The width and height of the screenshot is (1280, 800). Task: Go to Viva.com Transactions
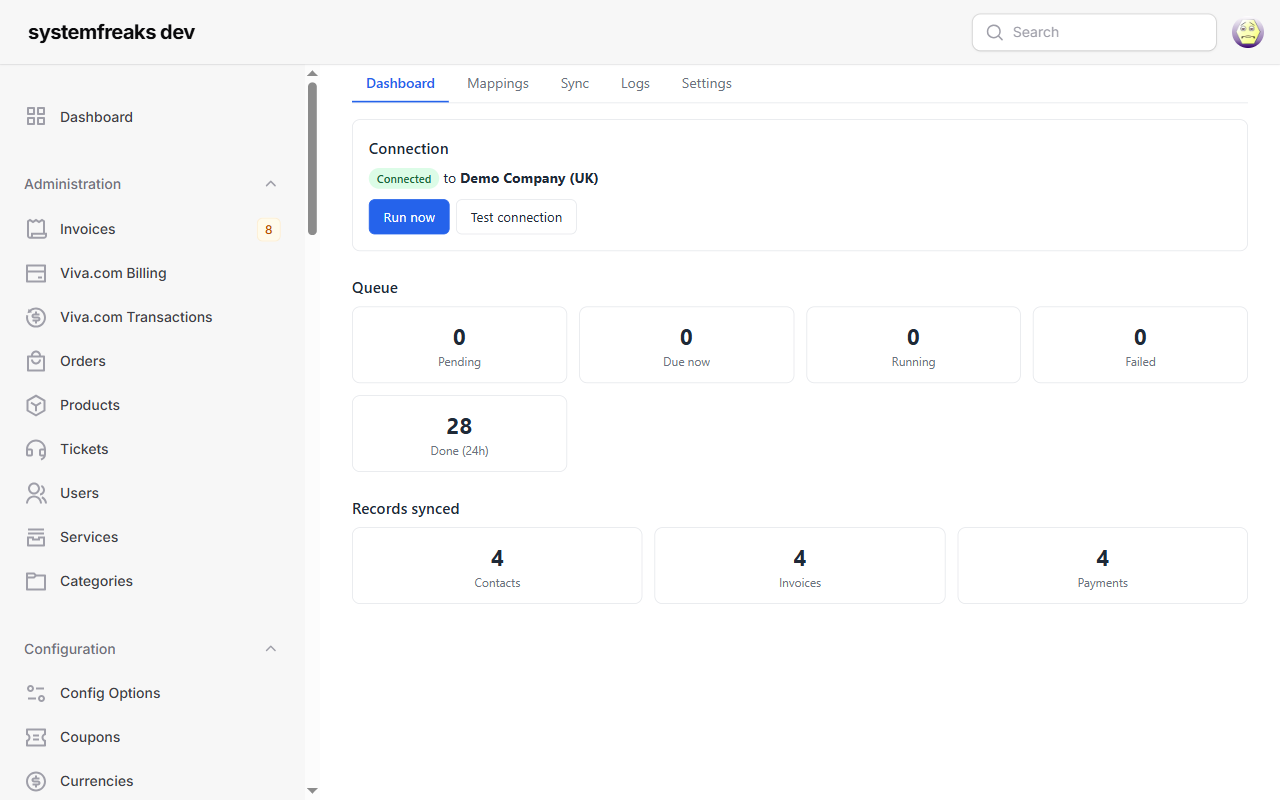(136, 317)
